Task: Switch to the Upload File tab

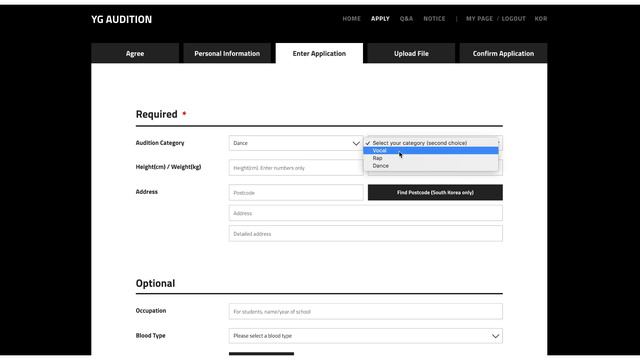Action: coord(411,53)
